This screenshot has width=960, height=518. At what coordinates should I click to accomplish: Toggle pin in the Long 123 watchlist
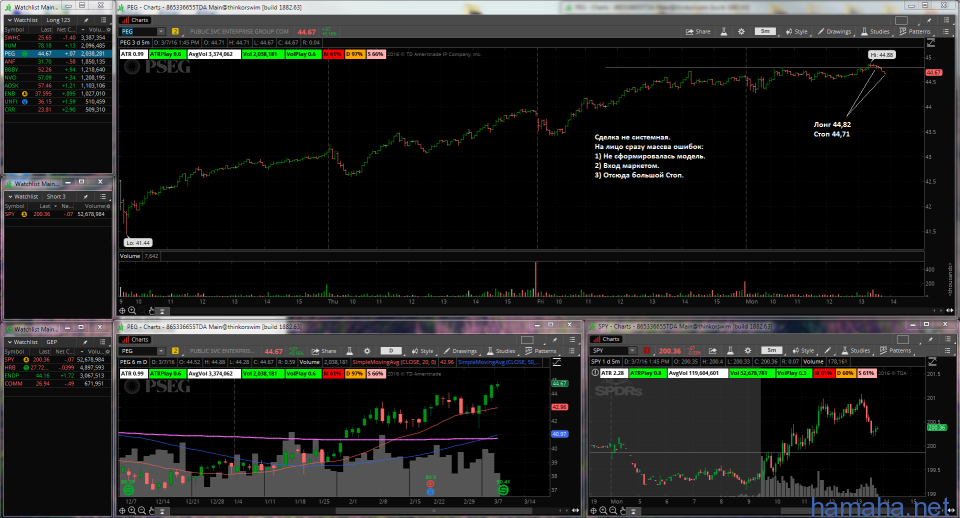[x=86, y=20]
